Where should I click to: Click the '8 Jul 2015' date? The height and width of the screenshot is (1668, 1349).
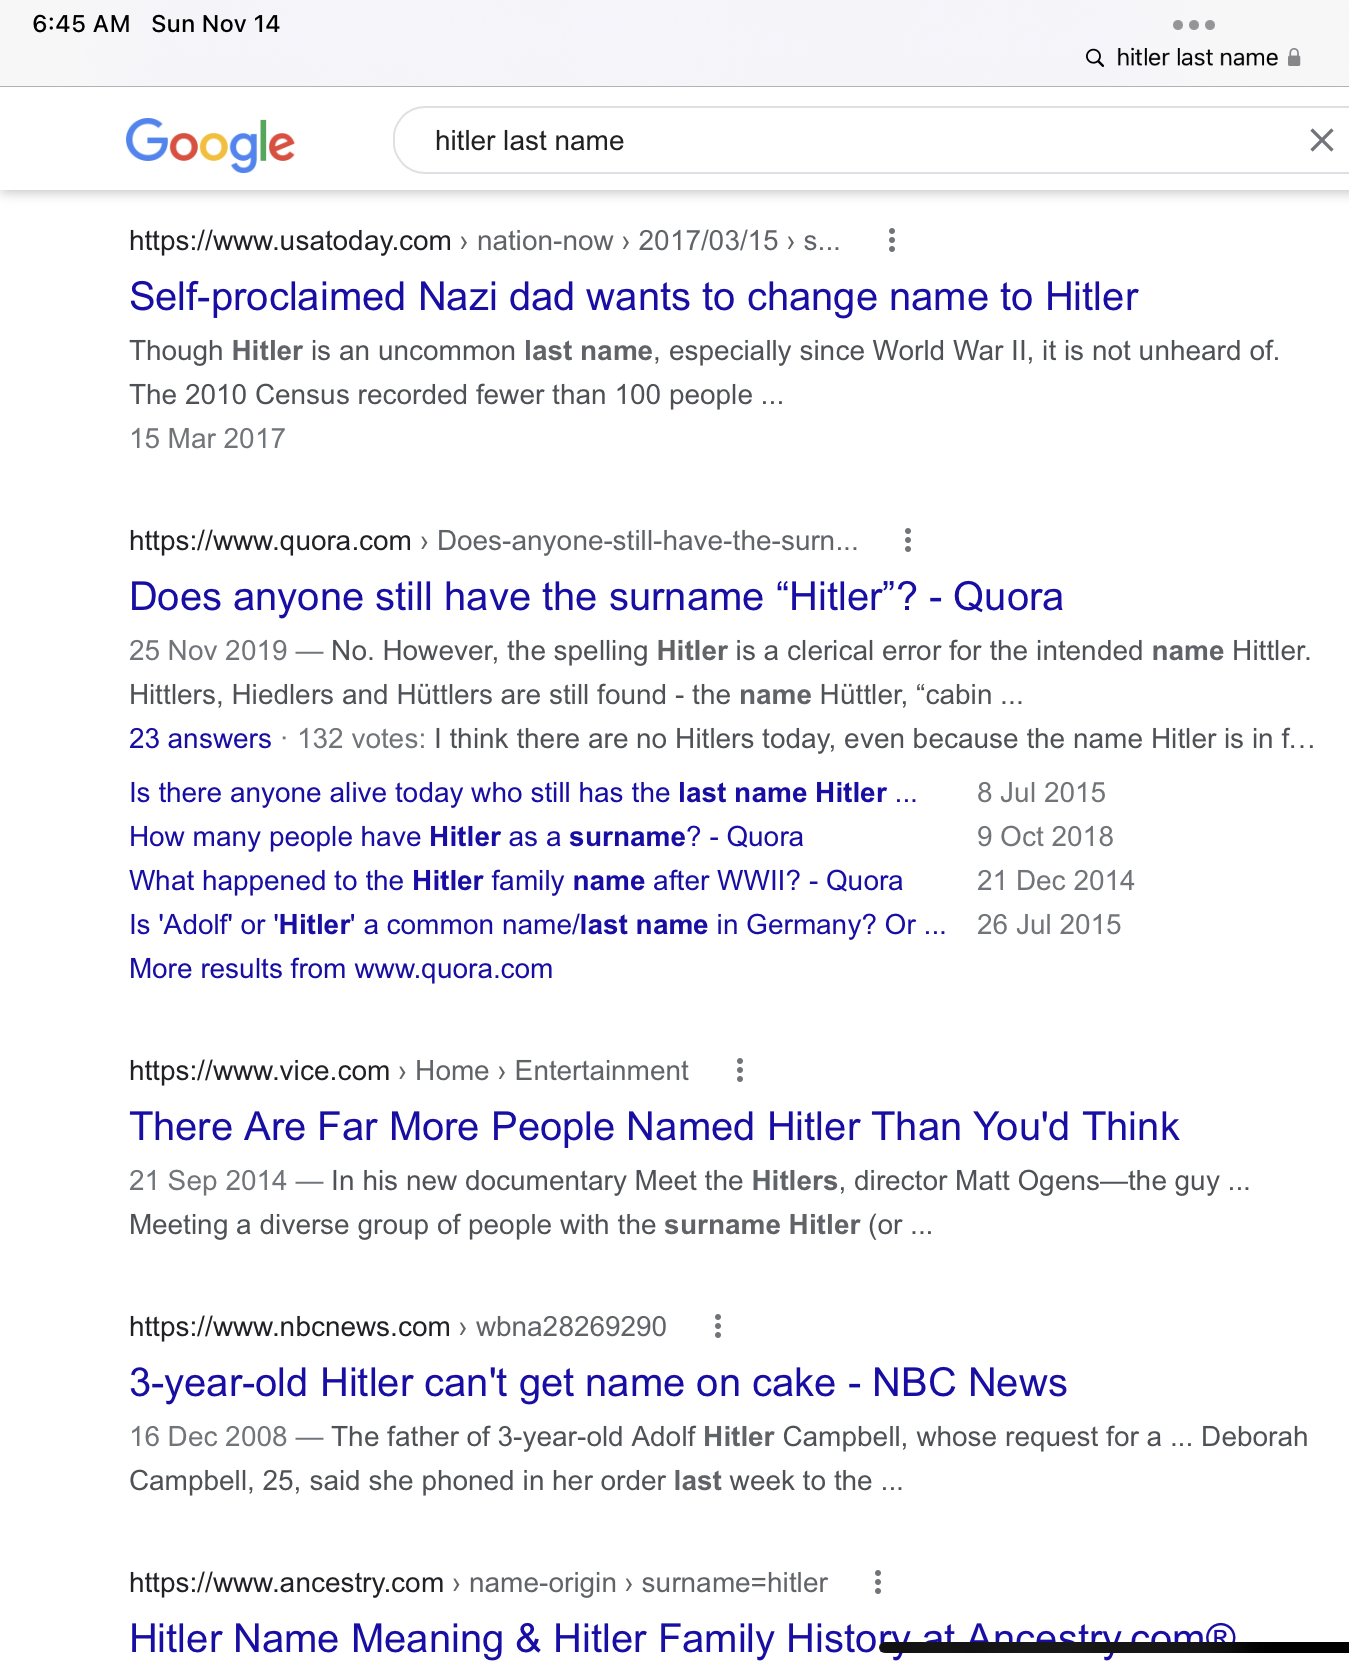[1041, 793]
